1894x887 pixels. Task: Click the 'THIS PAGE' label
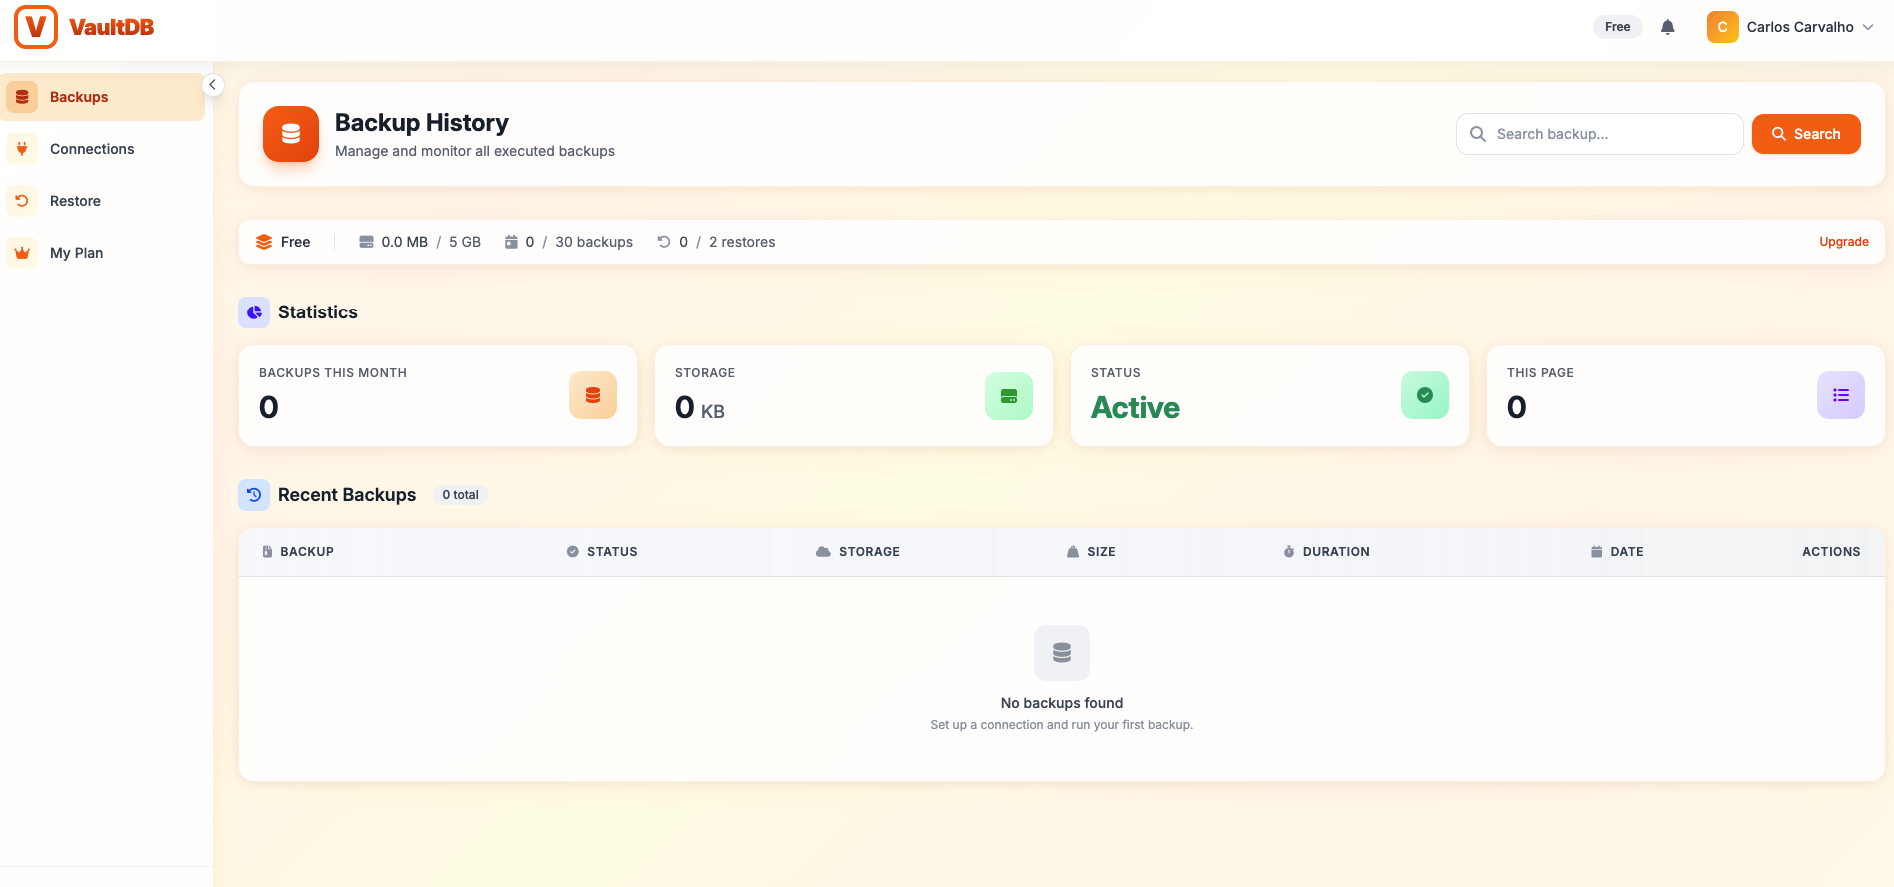coord(1540,373)
